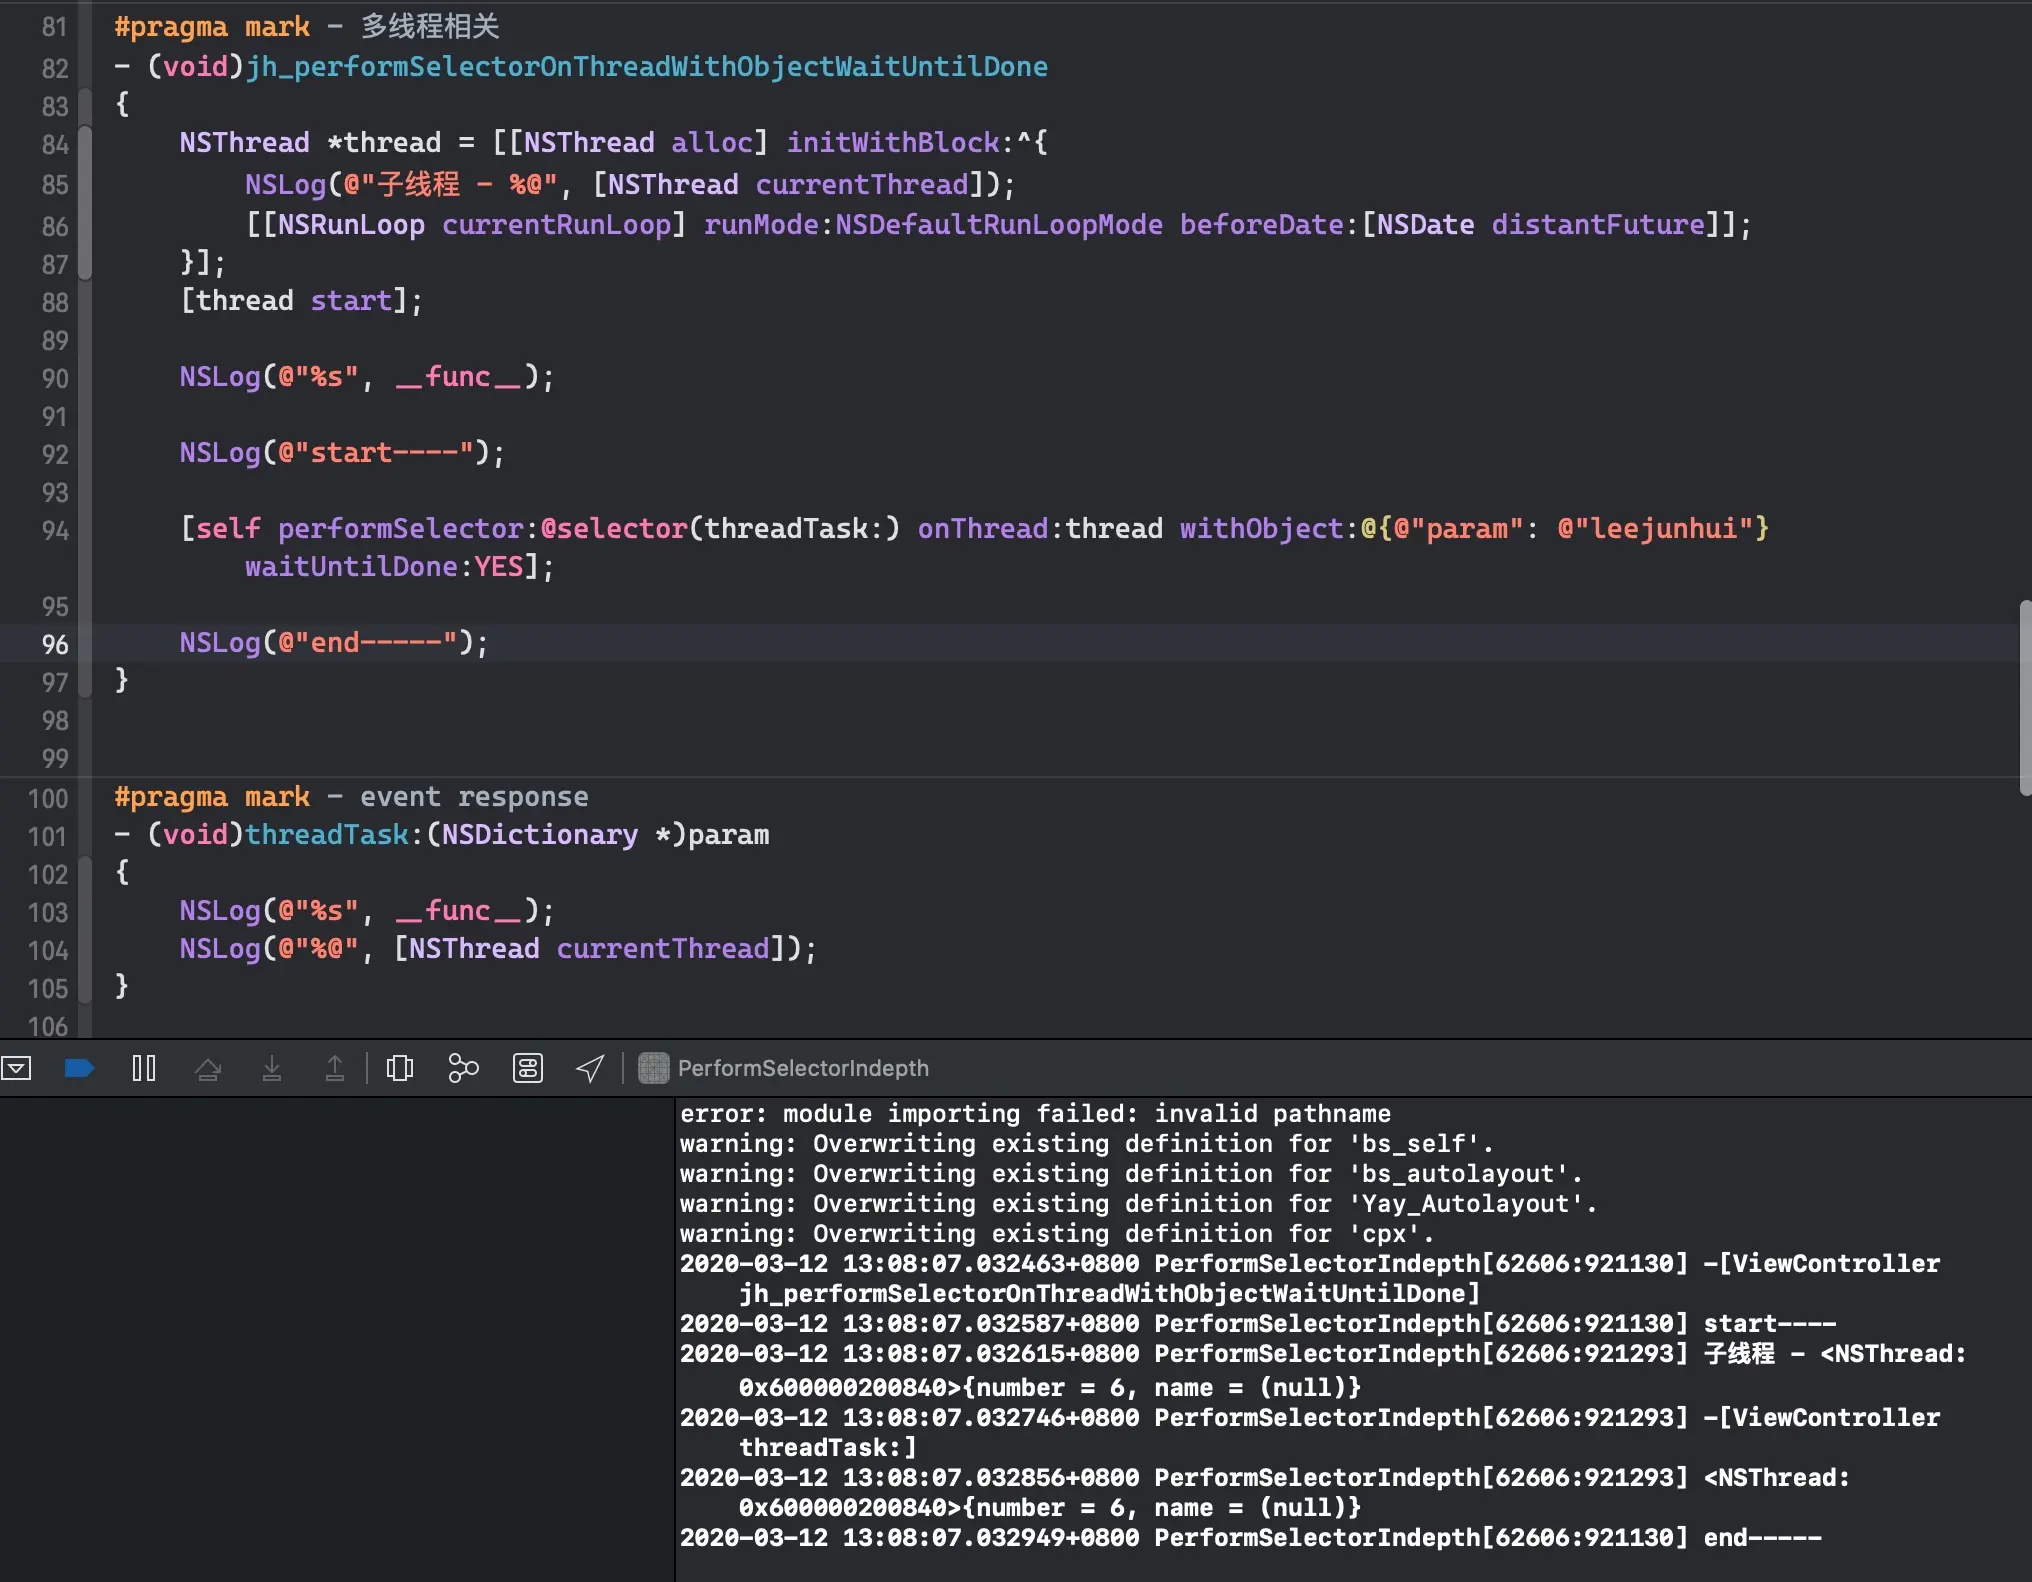The height and width of the screenshot is (1582, 2032).
Task: Click the Step Over debug button
Action: coord(208,1068)
